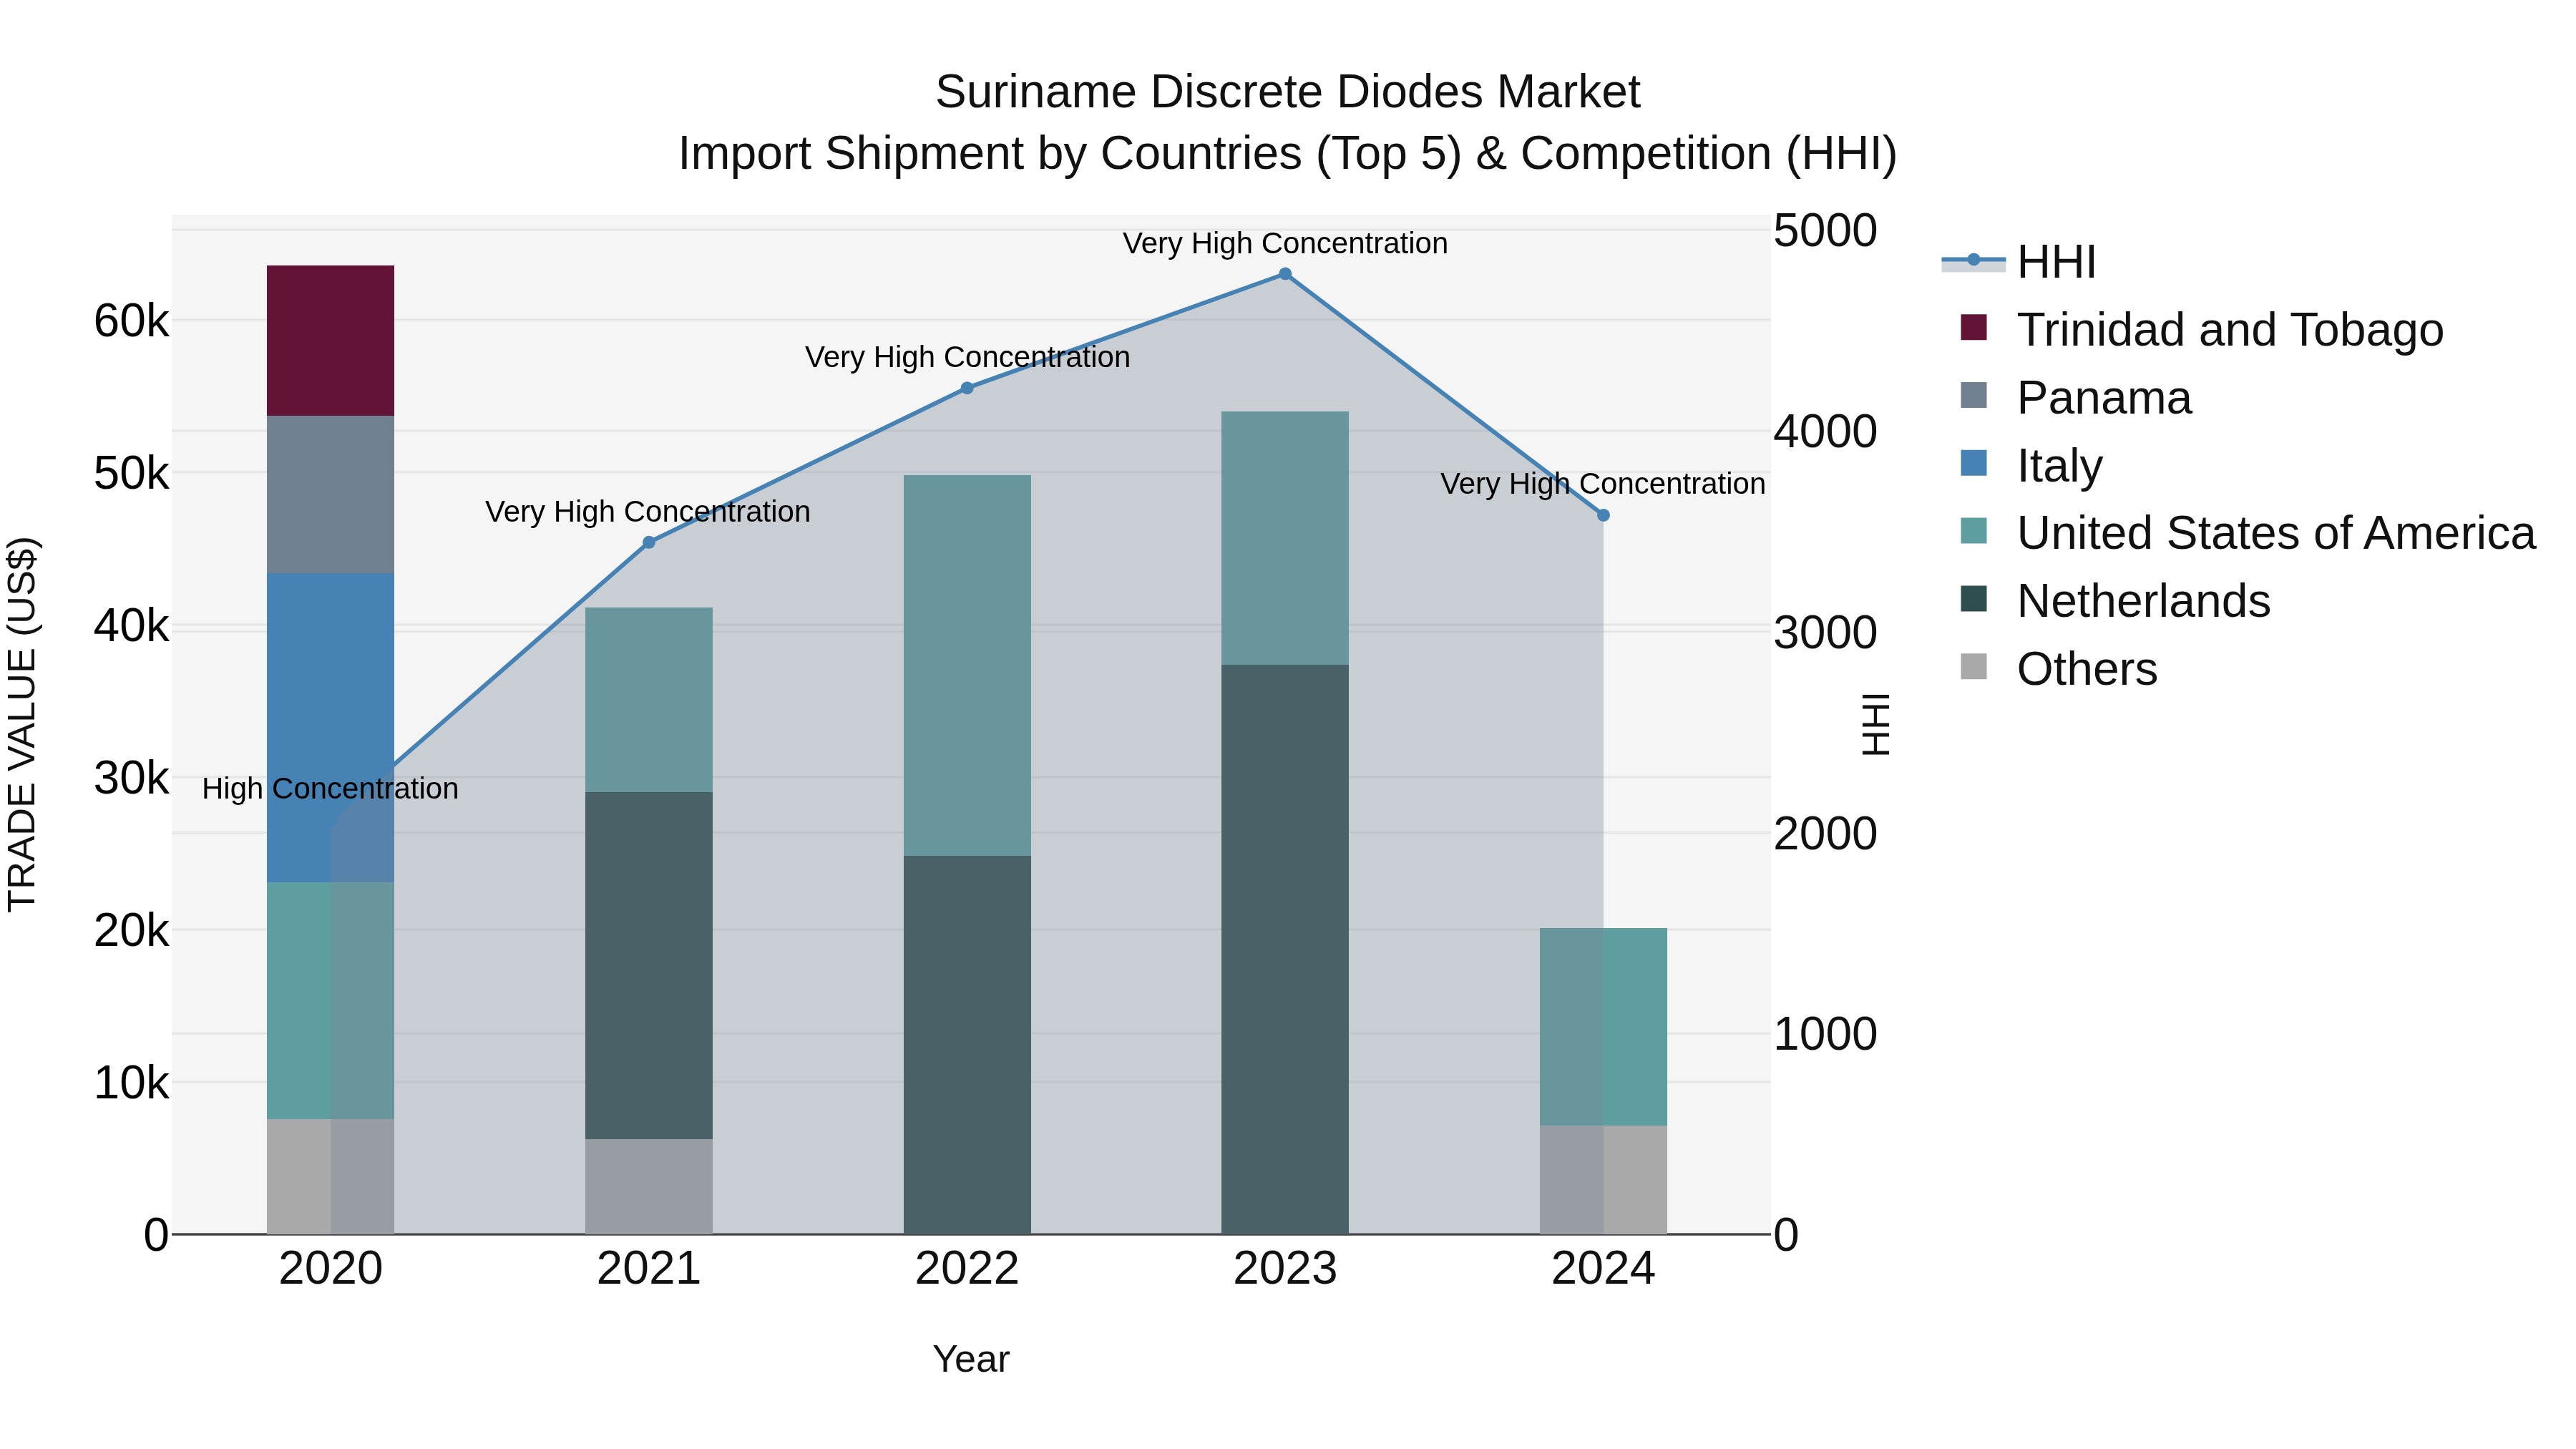
Task: Click the 2023 HHI data point marker
Action: tap(1285, 274)
